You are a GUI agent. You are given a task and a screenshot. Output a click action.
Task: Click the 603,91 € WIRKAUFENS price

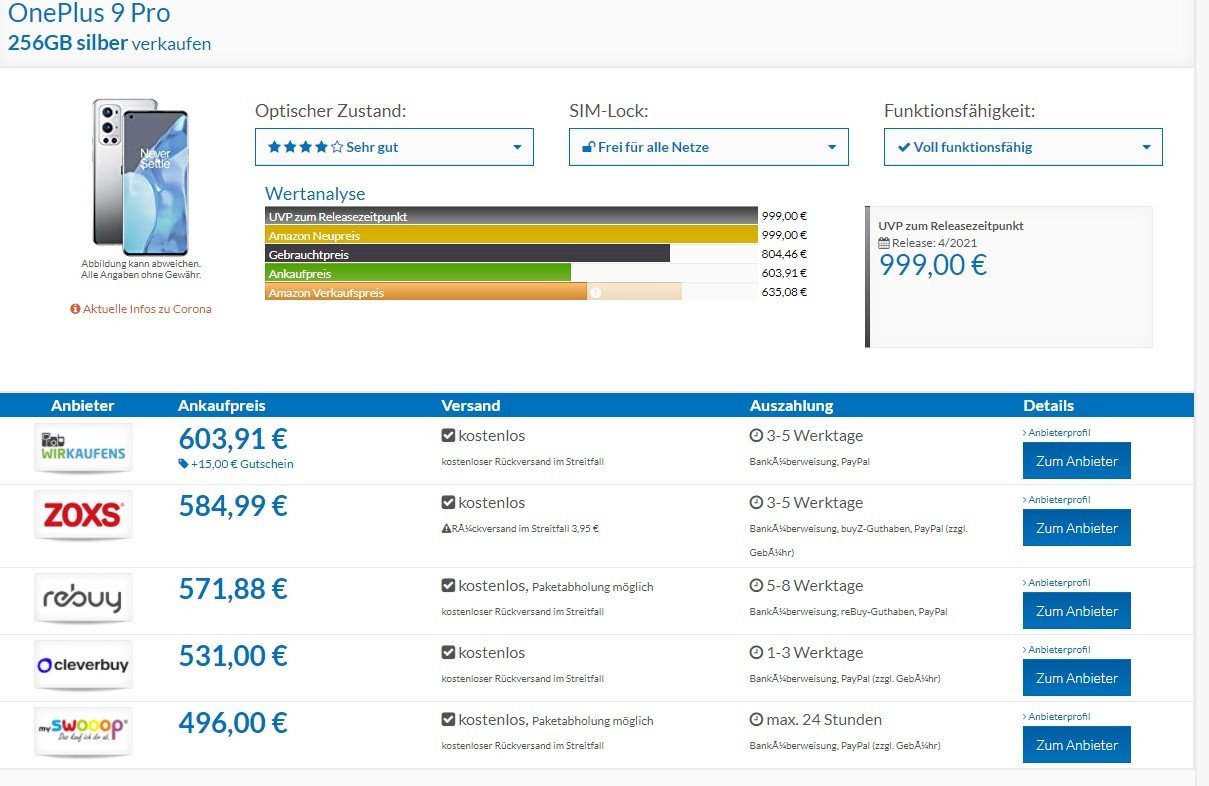pyautogui.click(x=233, y=438)
